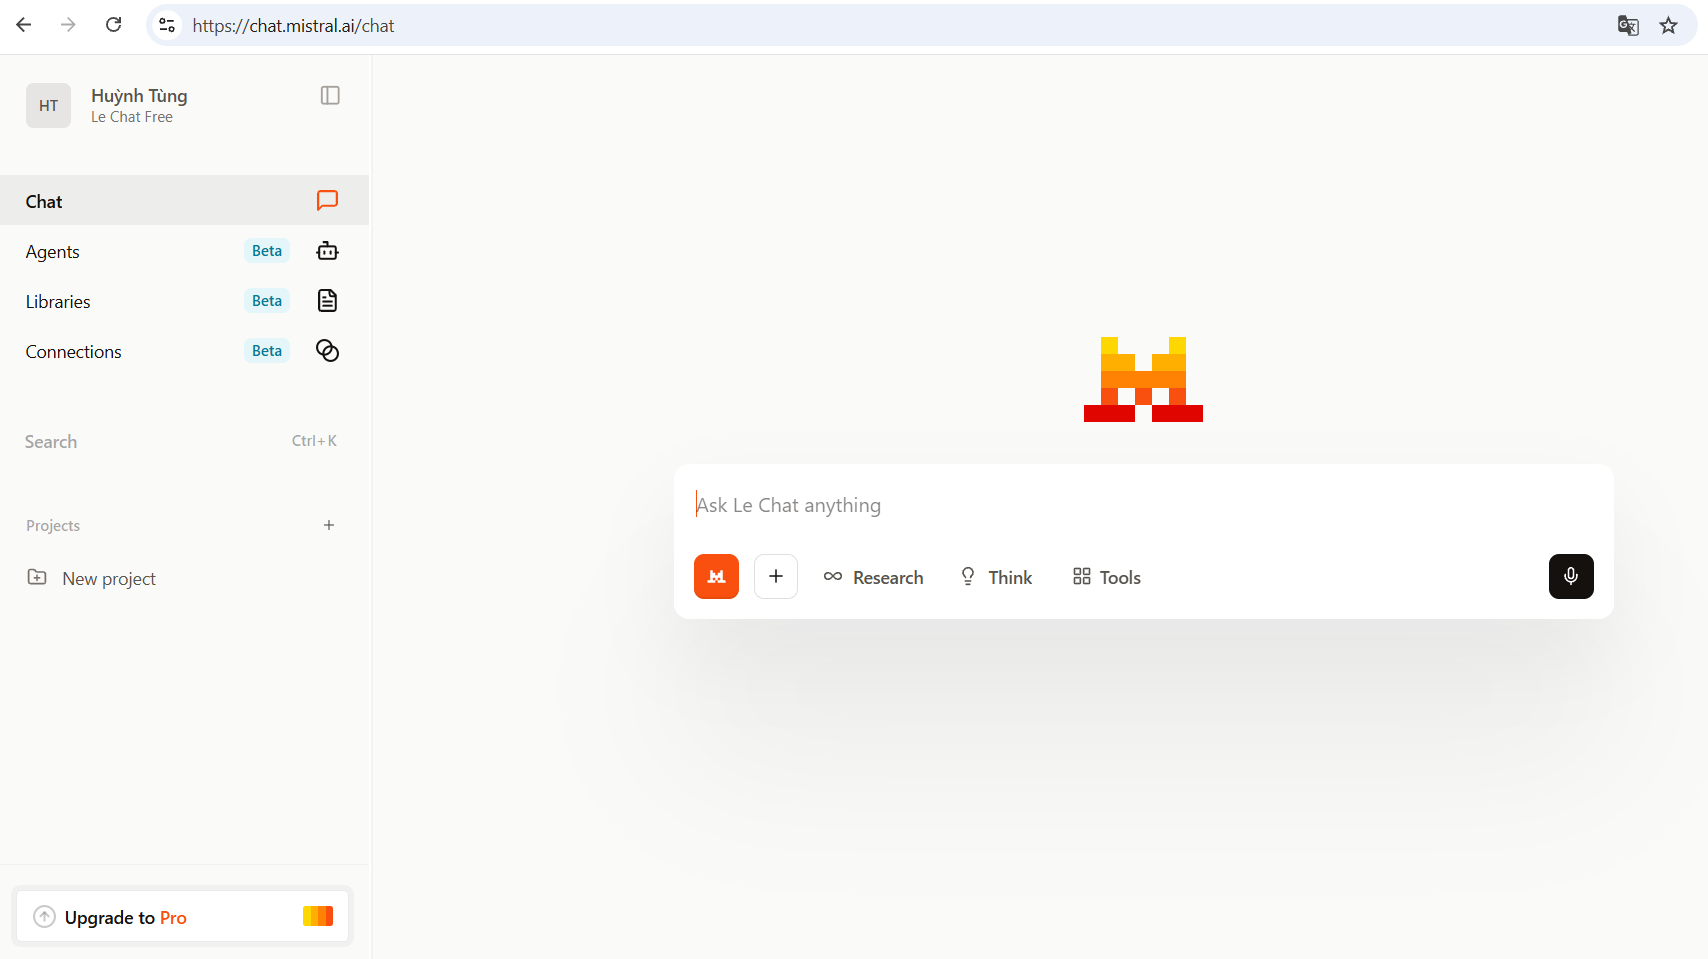This screenshot has width=1708, height=959.
Task: Create a New project
Action: 109,579
